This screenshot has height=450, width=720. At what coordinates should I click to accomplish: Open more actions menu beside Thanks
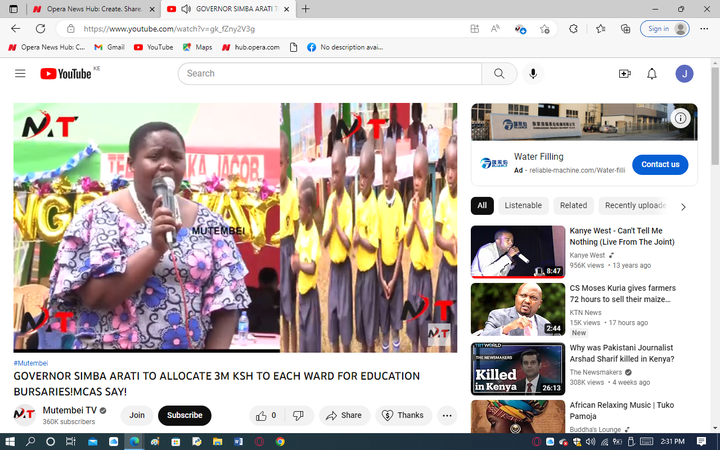pos(448,415)
